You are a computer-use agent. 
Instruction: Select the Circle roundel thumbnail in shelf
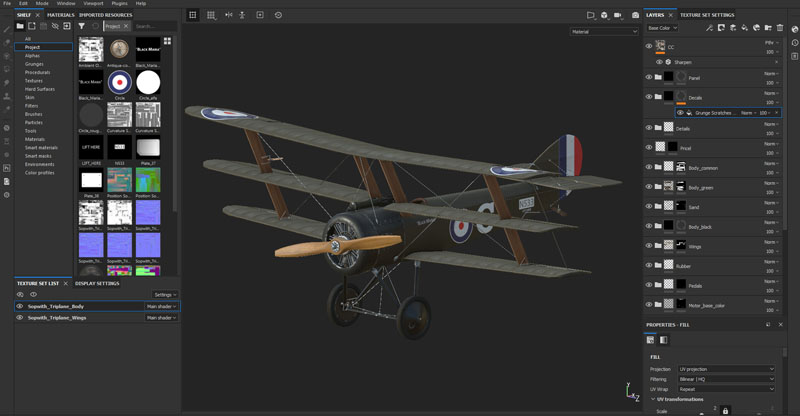[x=120, y=82]
